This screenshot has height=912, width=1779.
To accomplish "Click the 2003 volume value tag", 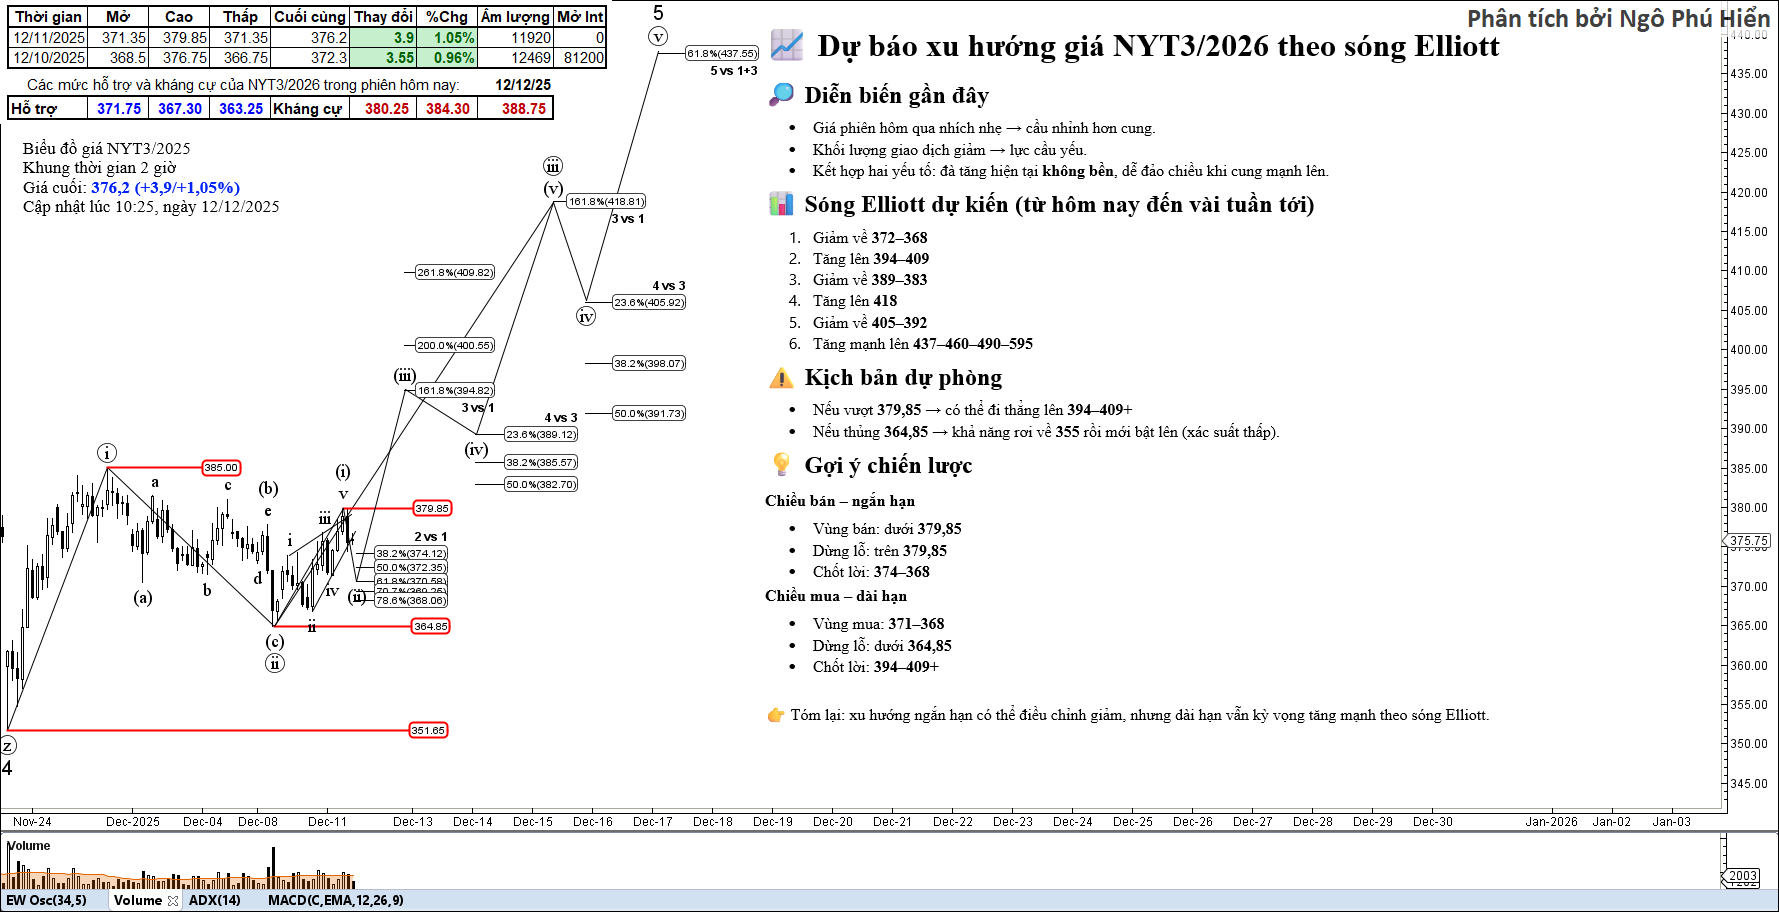I will (1743, 876).
